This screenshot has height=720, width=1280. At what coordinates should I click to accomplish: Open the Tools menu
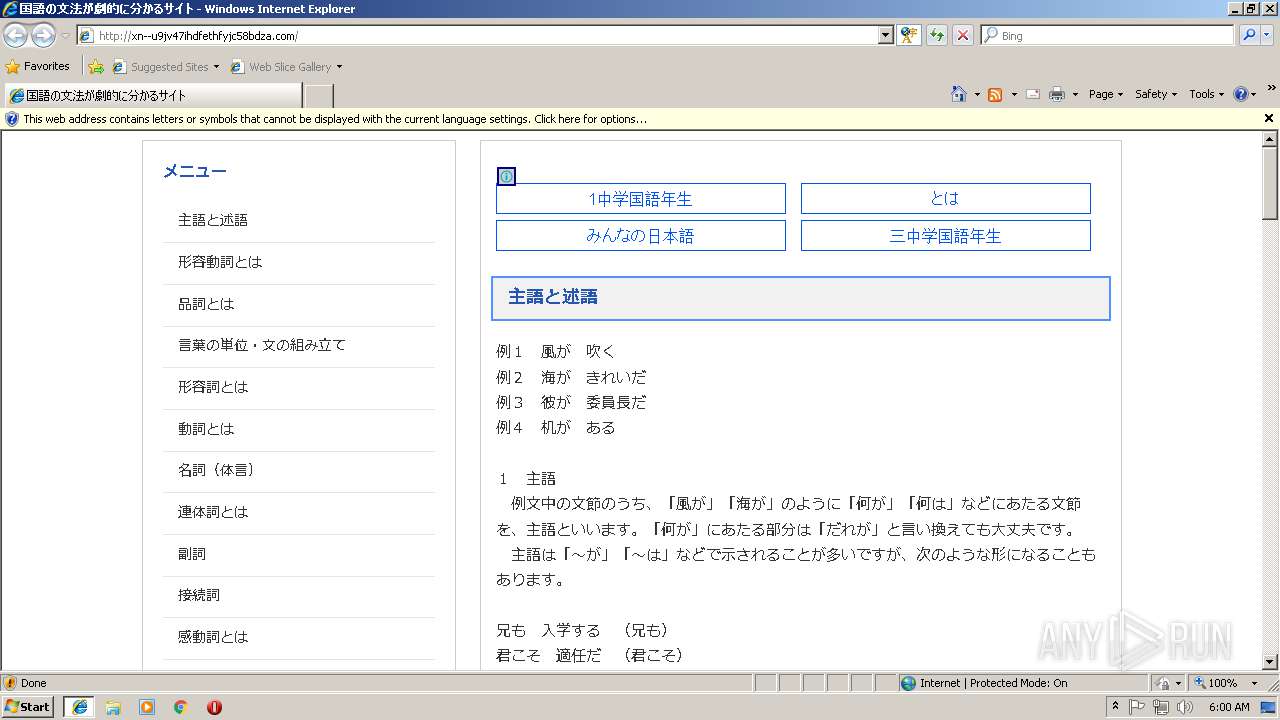point(1206,94)
